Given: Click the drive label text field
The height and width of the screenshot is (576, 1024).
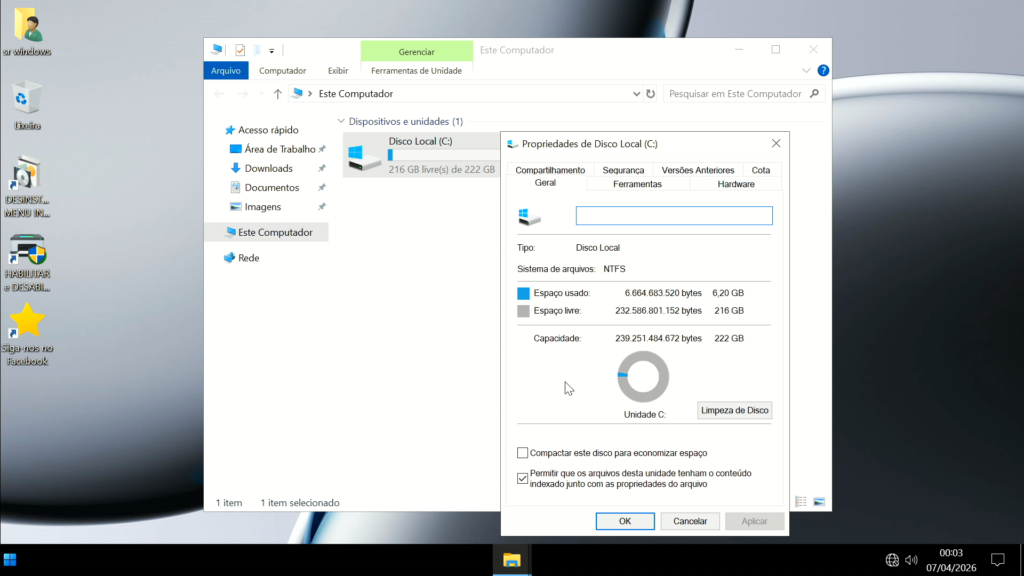Looking at the screenshot, I should 674,216.
